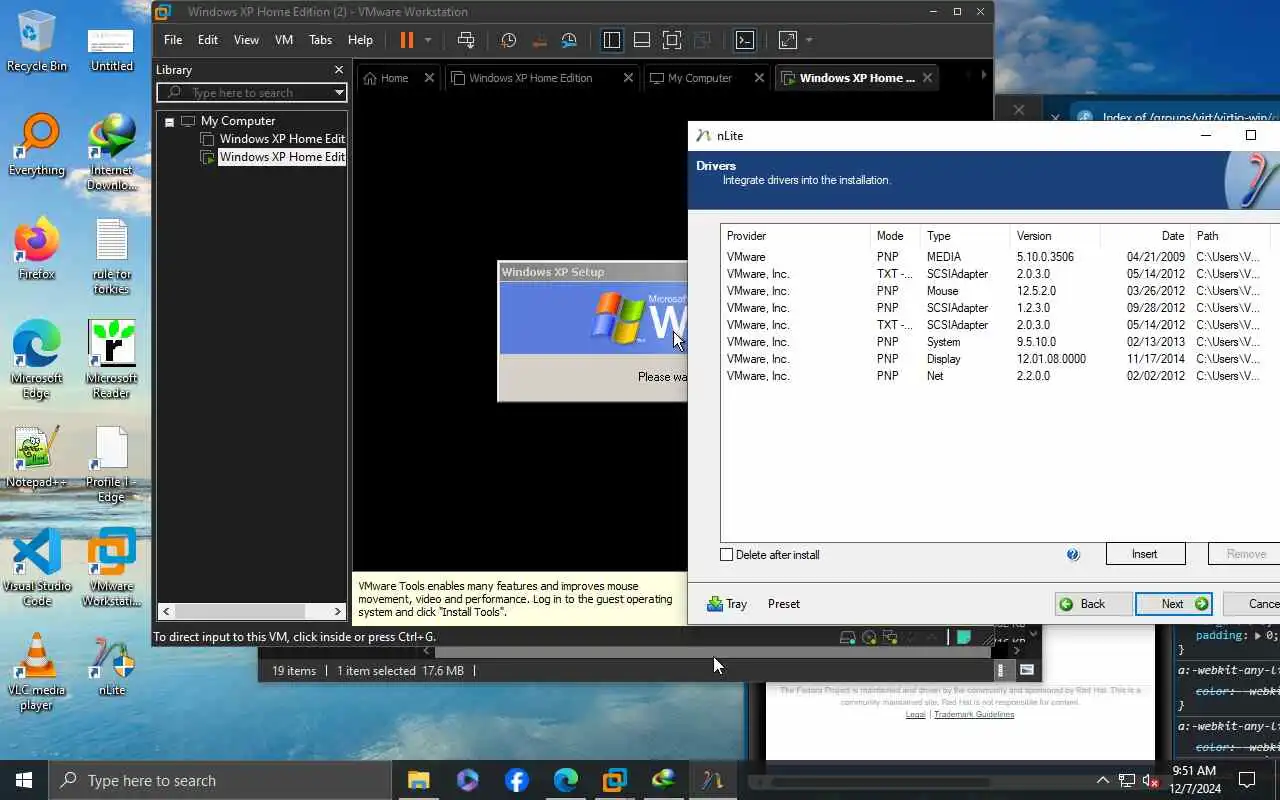Click the hard disk status icon in VMware
Screen dimensions: 1280x800
tap(848, 637)
